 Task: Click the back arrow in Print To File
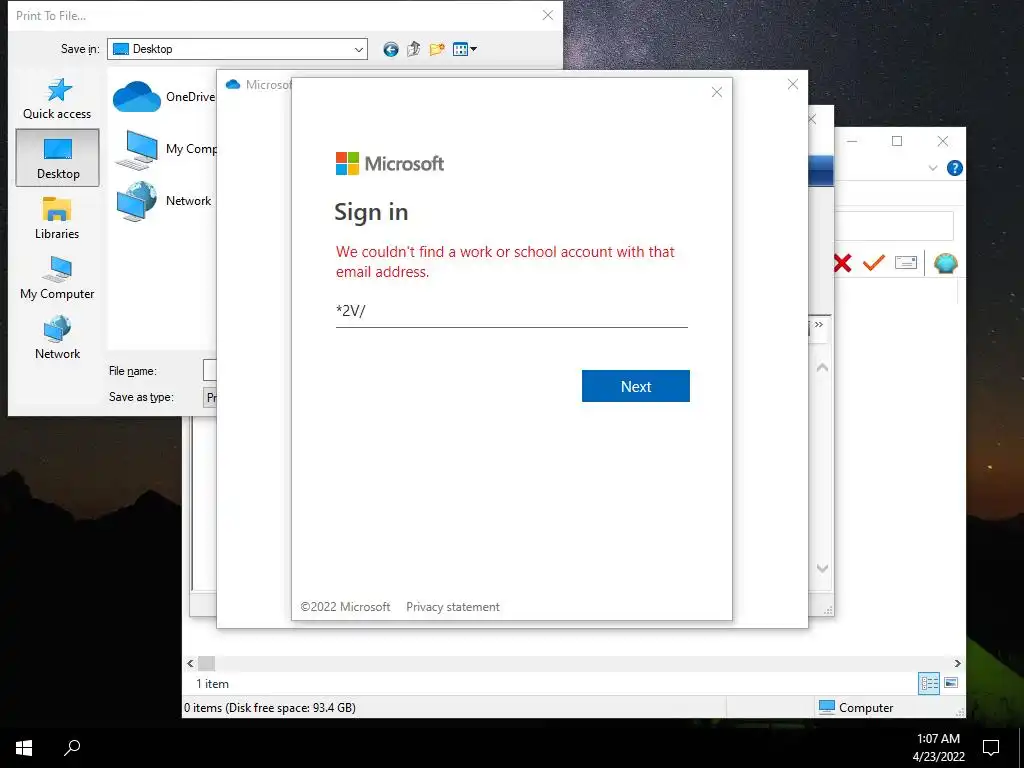coord(391,49)
